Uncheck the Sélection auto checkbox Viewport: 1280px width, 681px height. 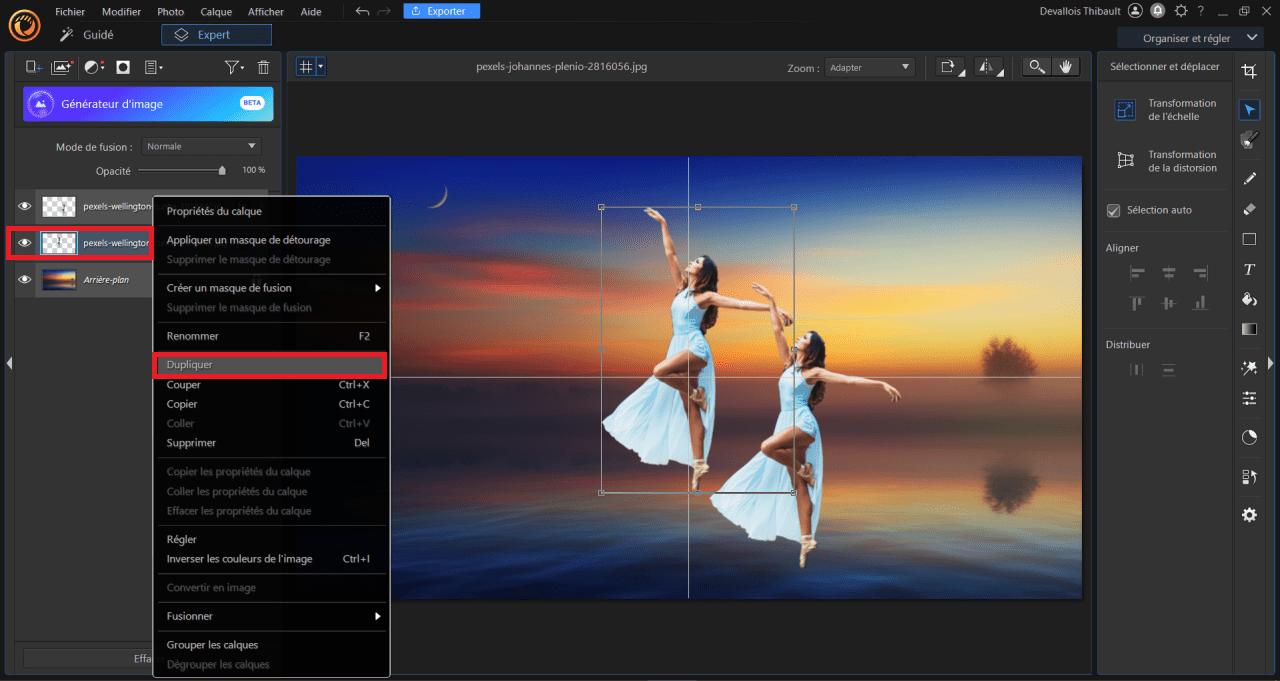click(1113, 210)
